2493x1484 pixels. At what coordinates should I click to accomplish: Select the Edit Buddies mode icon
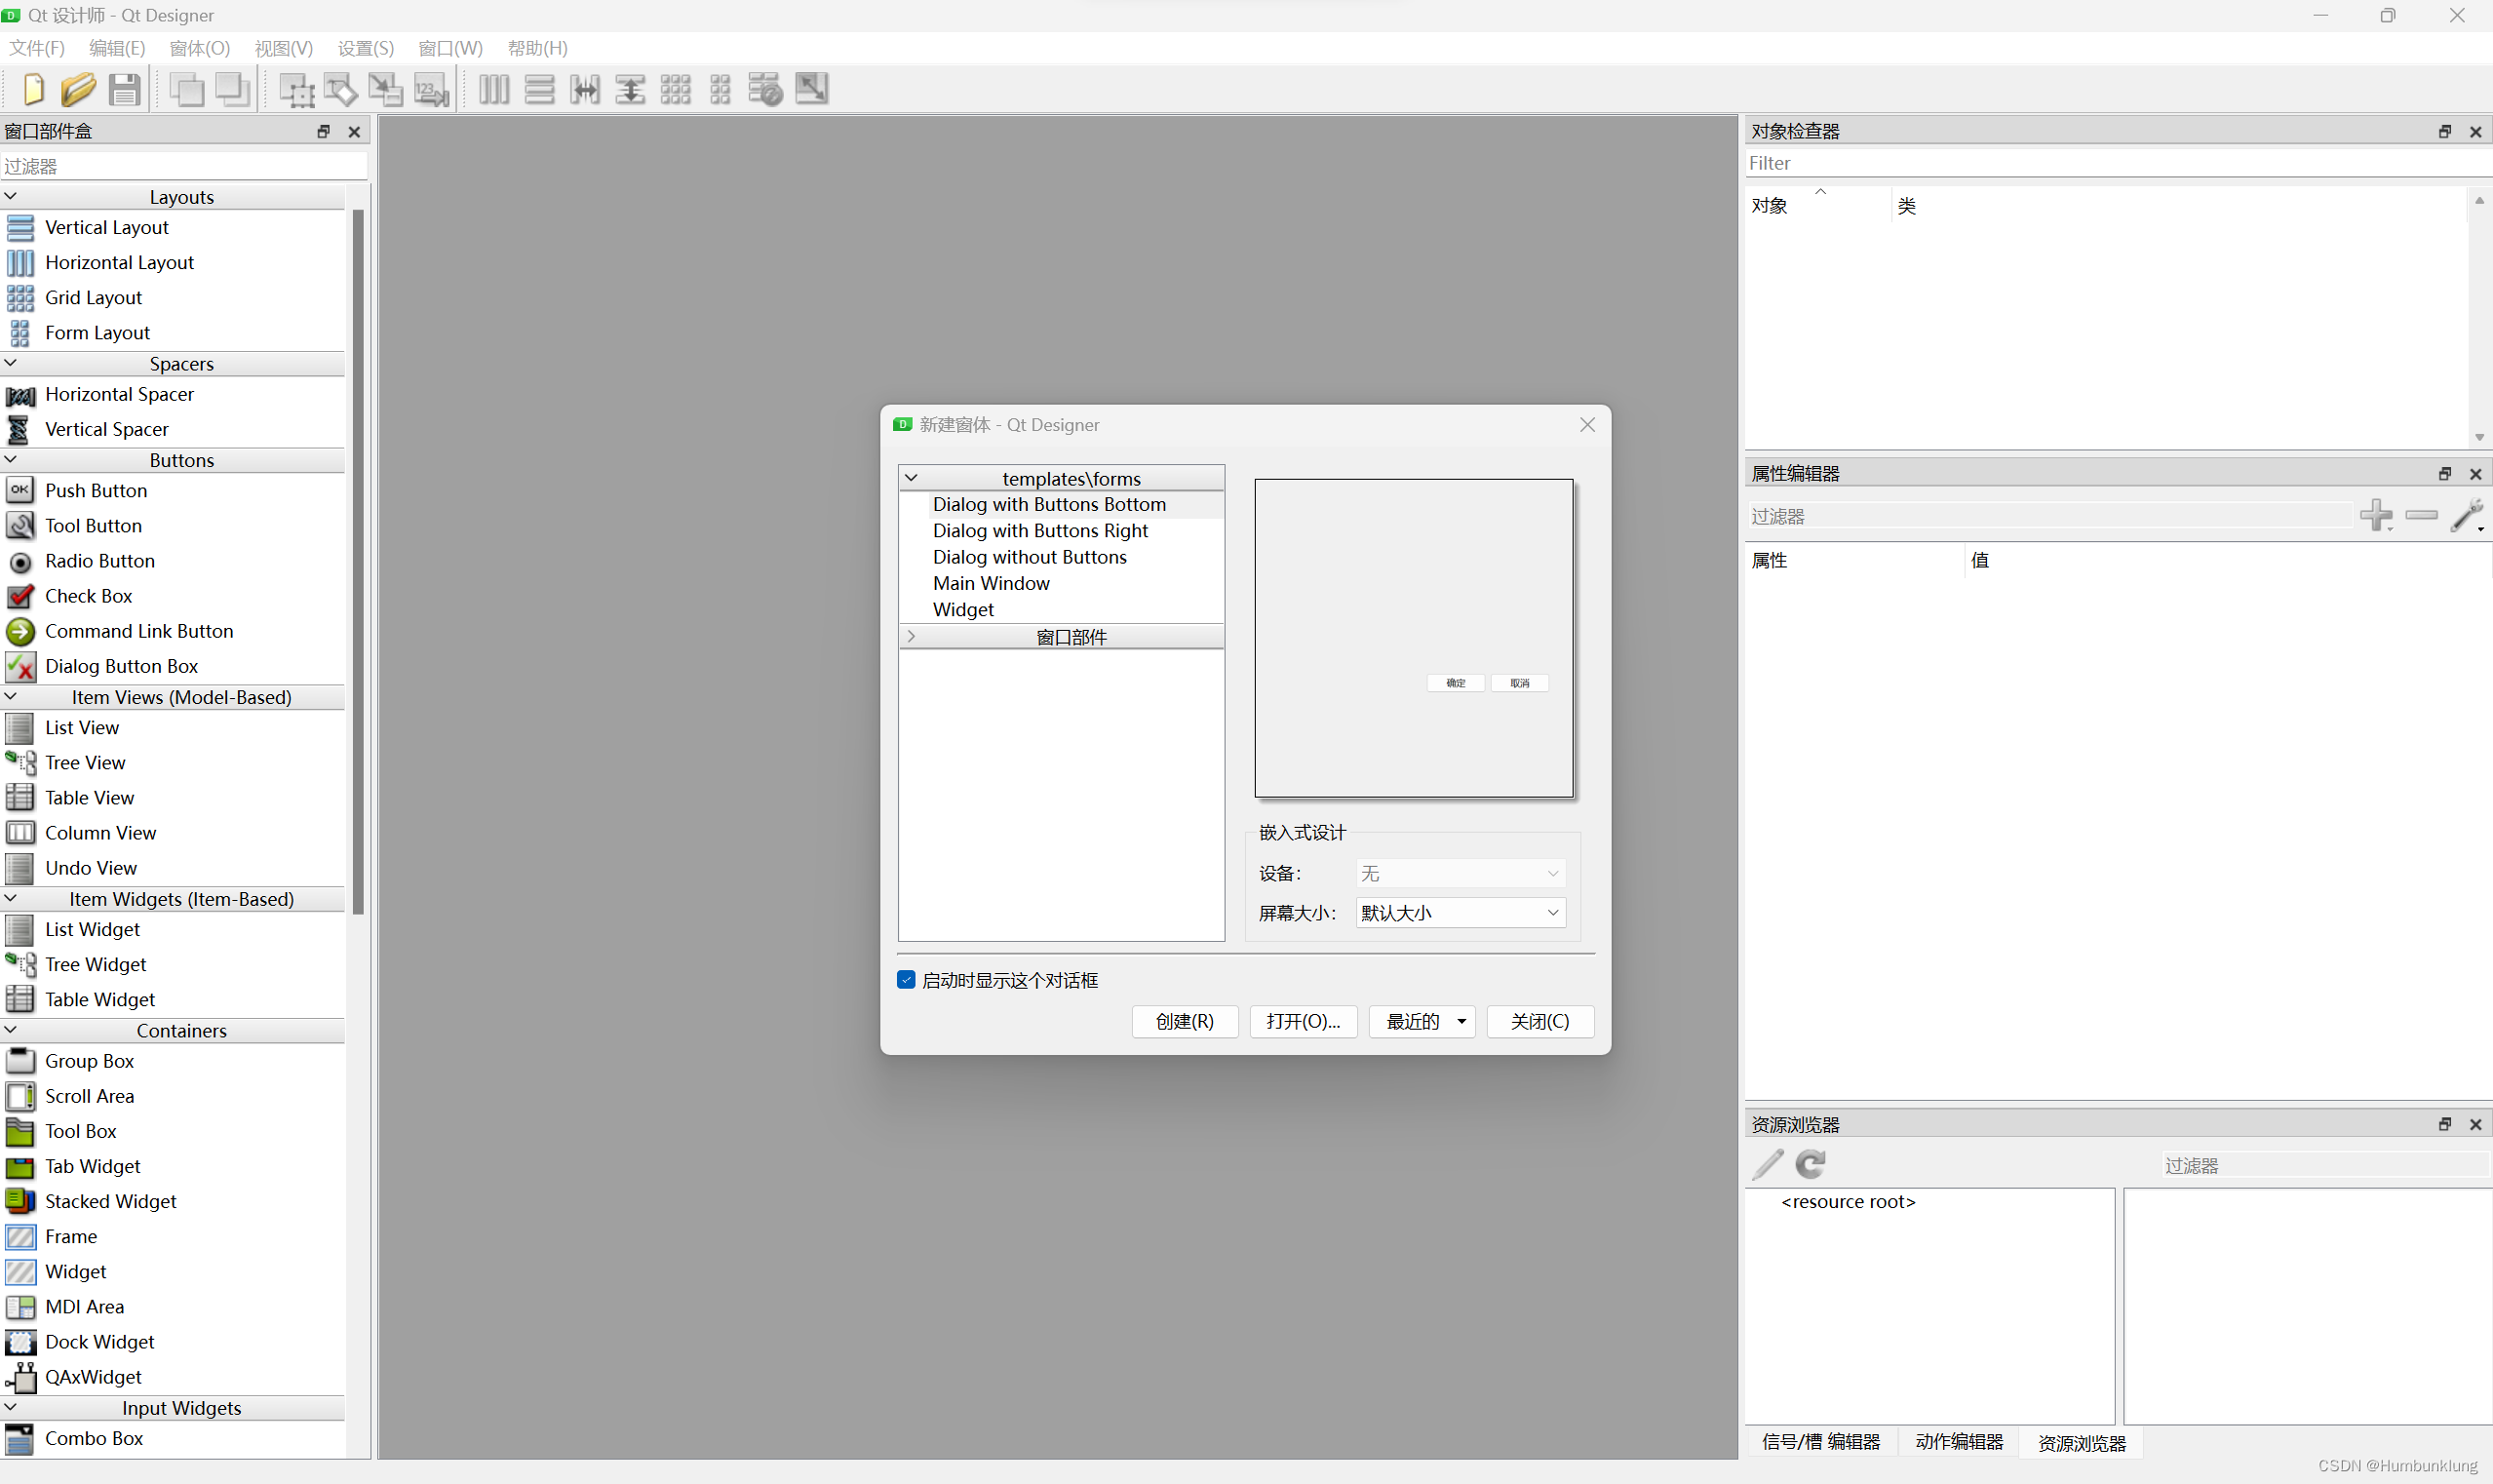[x=386, y=90]
